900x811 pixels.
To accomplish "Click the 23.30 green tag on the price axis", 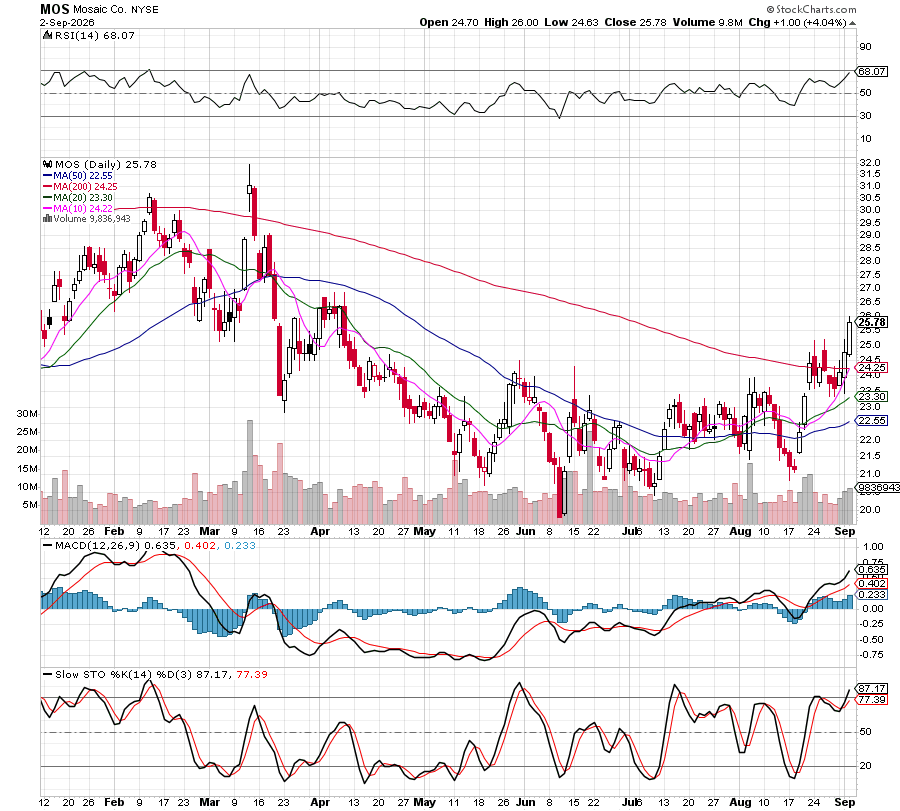I will point(872,397).
